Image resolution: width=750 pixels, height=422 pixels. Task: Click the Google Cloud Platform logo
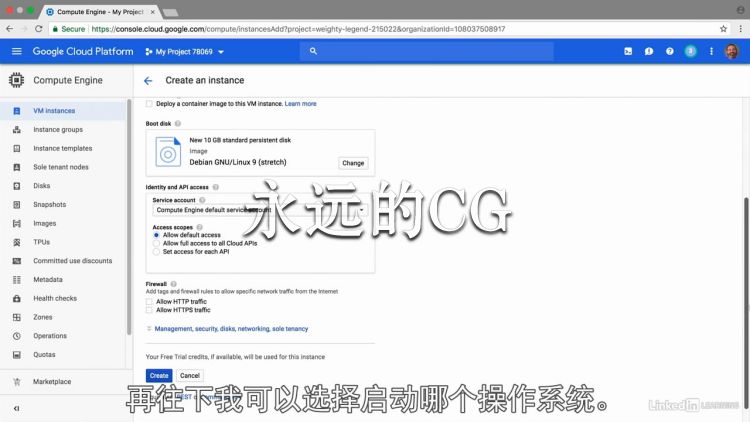point(83,51)
